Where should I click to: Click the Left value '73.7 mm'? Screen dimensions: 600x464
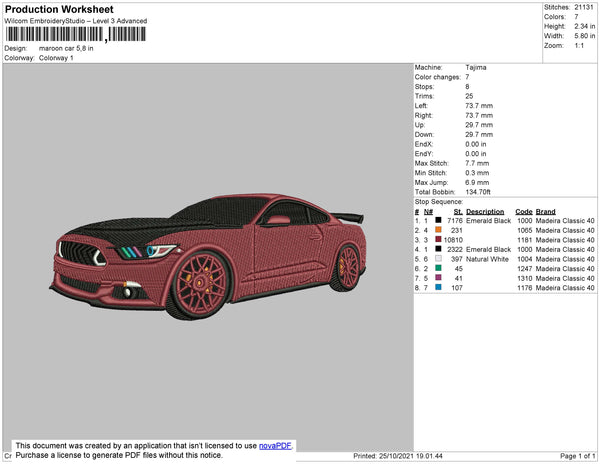point(479,106)
